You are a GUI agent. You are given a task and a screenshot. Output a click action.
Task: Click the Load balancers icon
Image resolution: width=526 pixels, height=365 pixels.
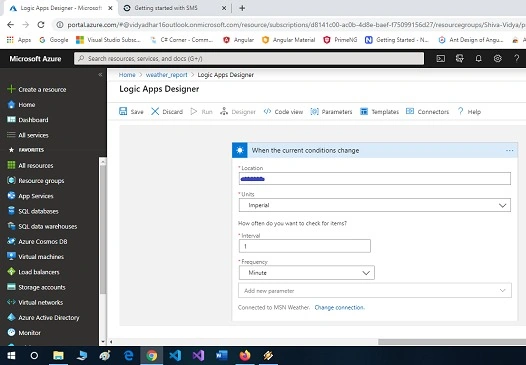pos(11,271)
